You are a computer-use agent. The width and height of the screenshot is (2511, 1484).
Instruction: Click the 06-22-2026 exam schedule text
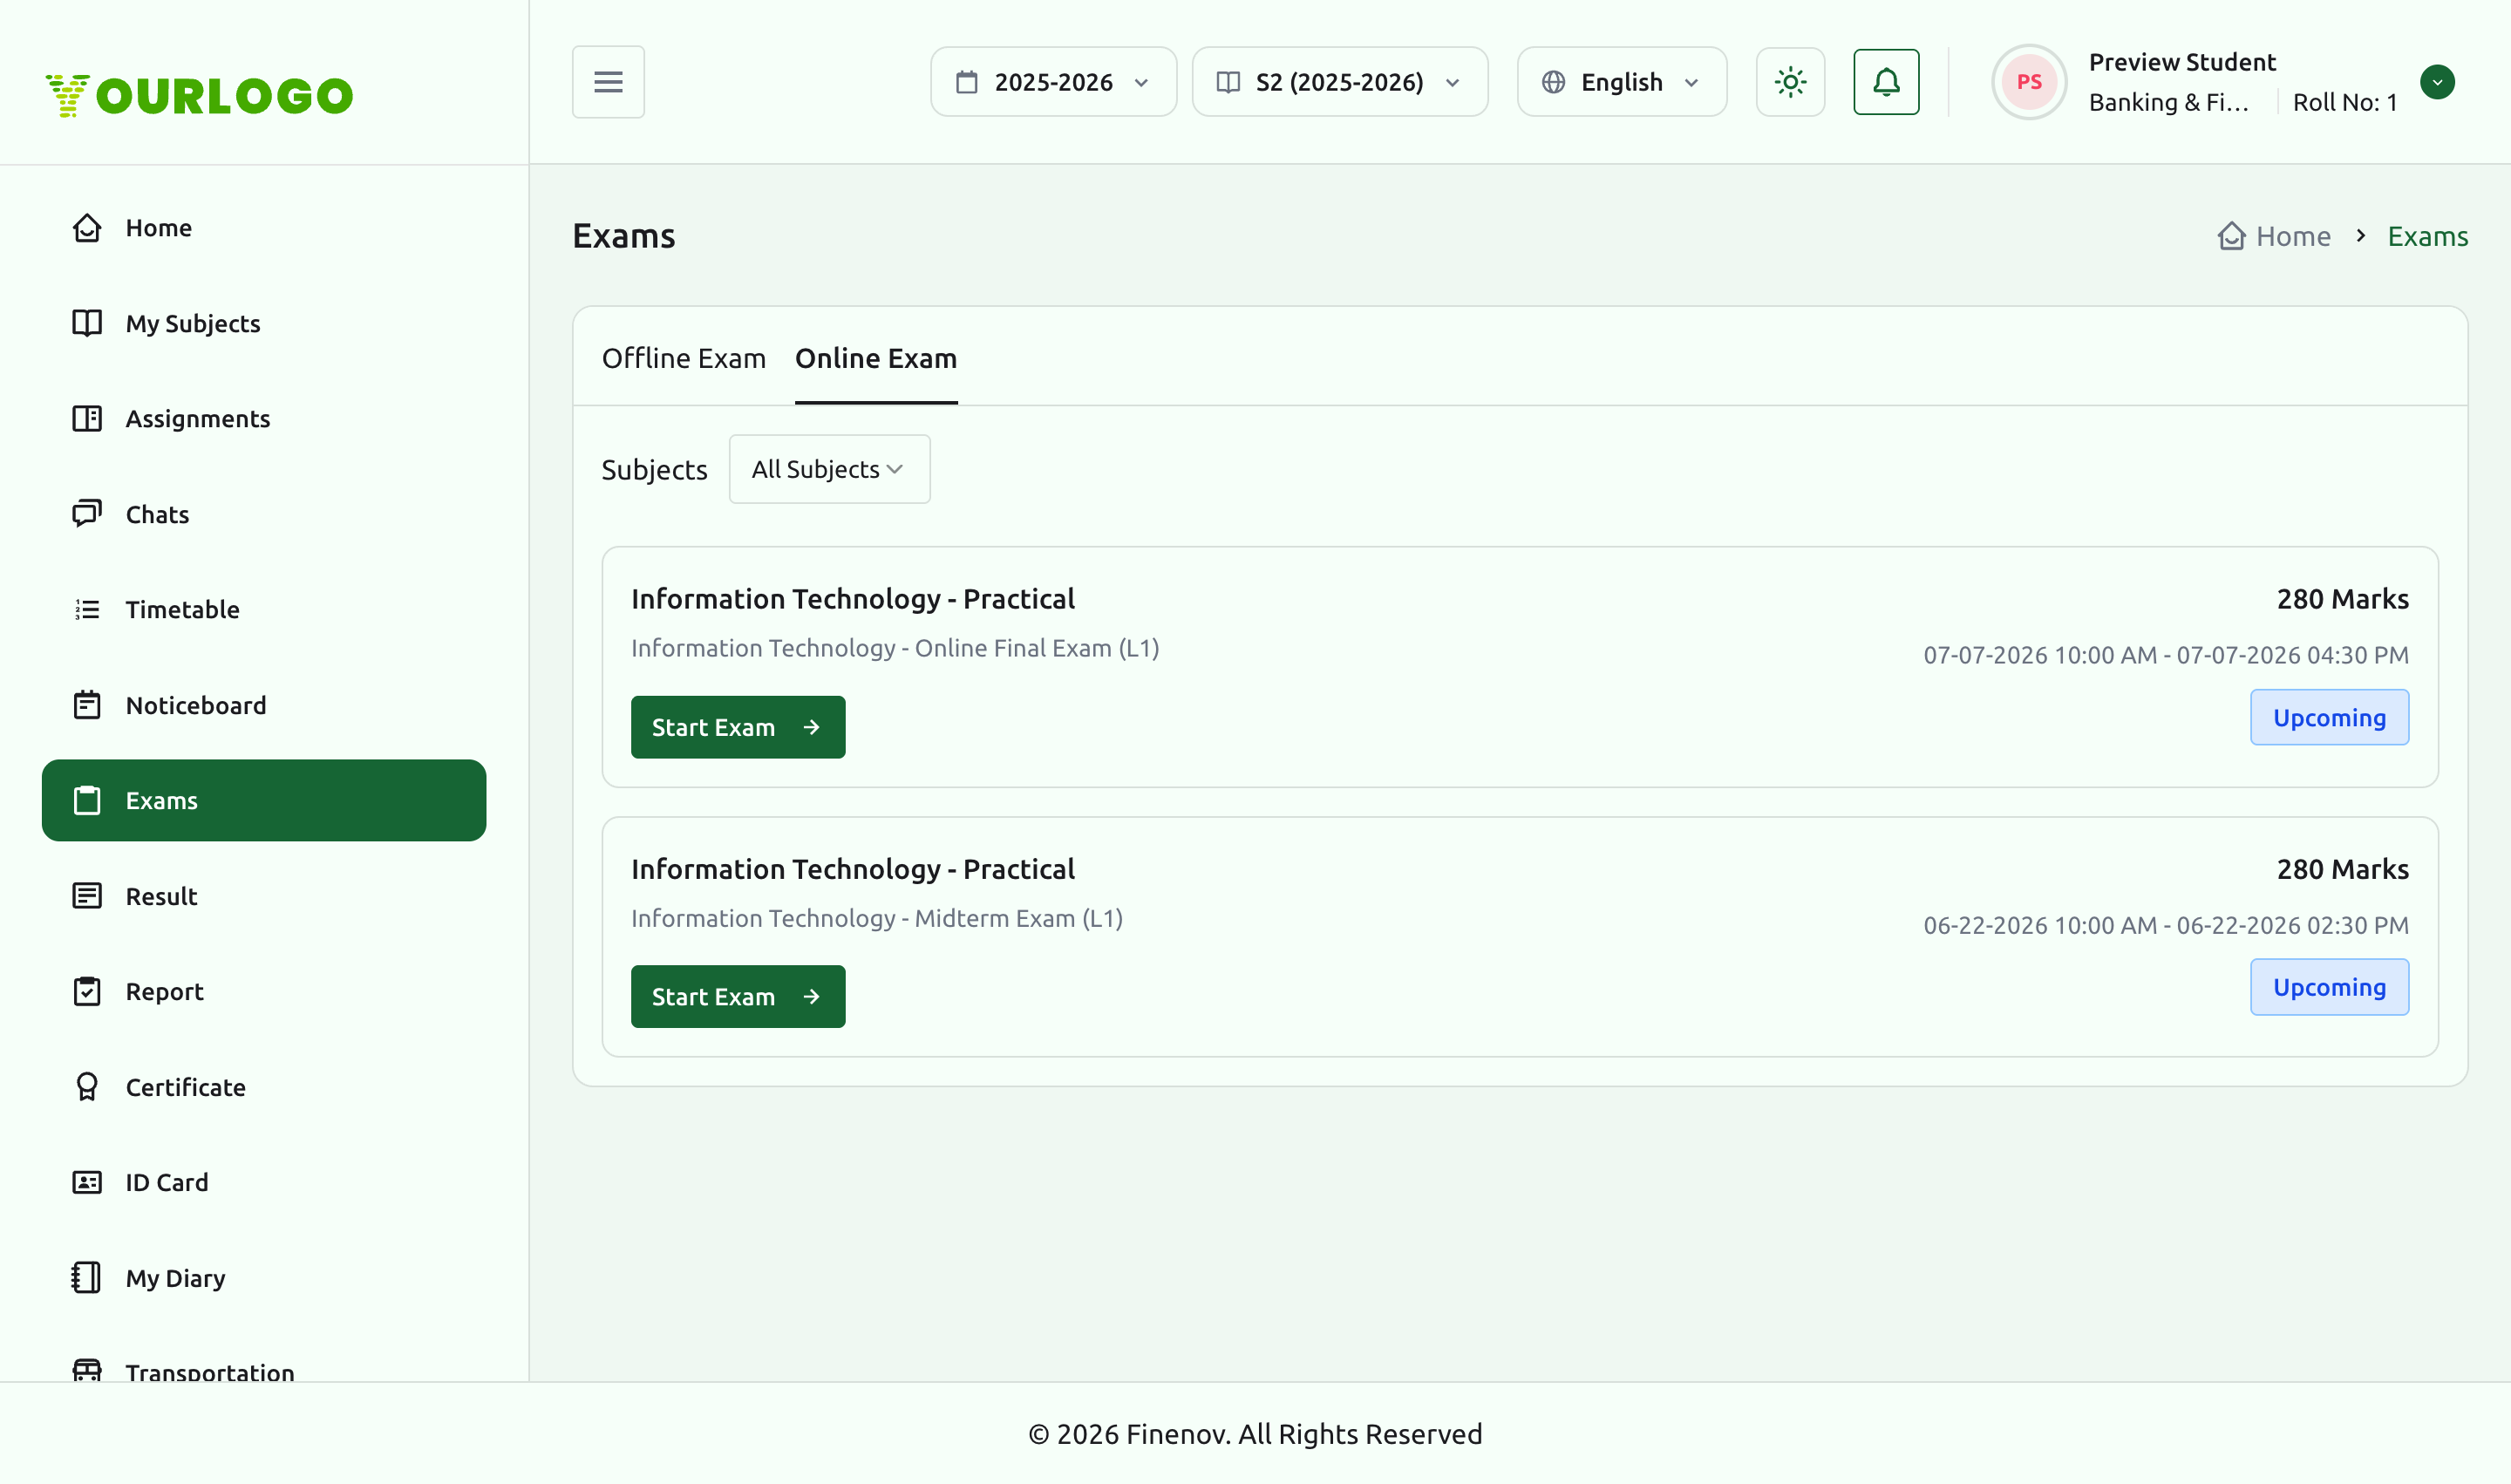[x=2166, y=925]
